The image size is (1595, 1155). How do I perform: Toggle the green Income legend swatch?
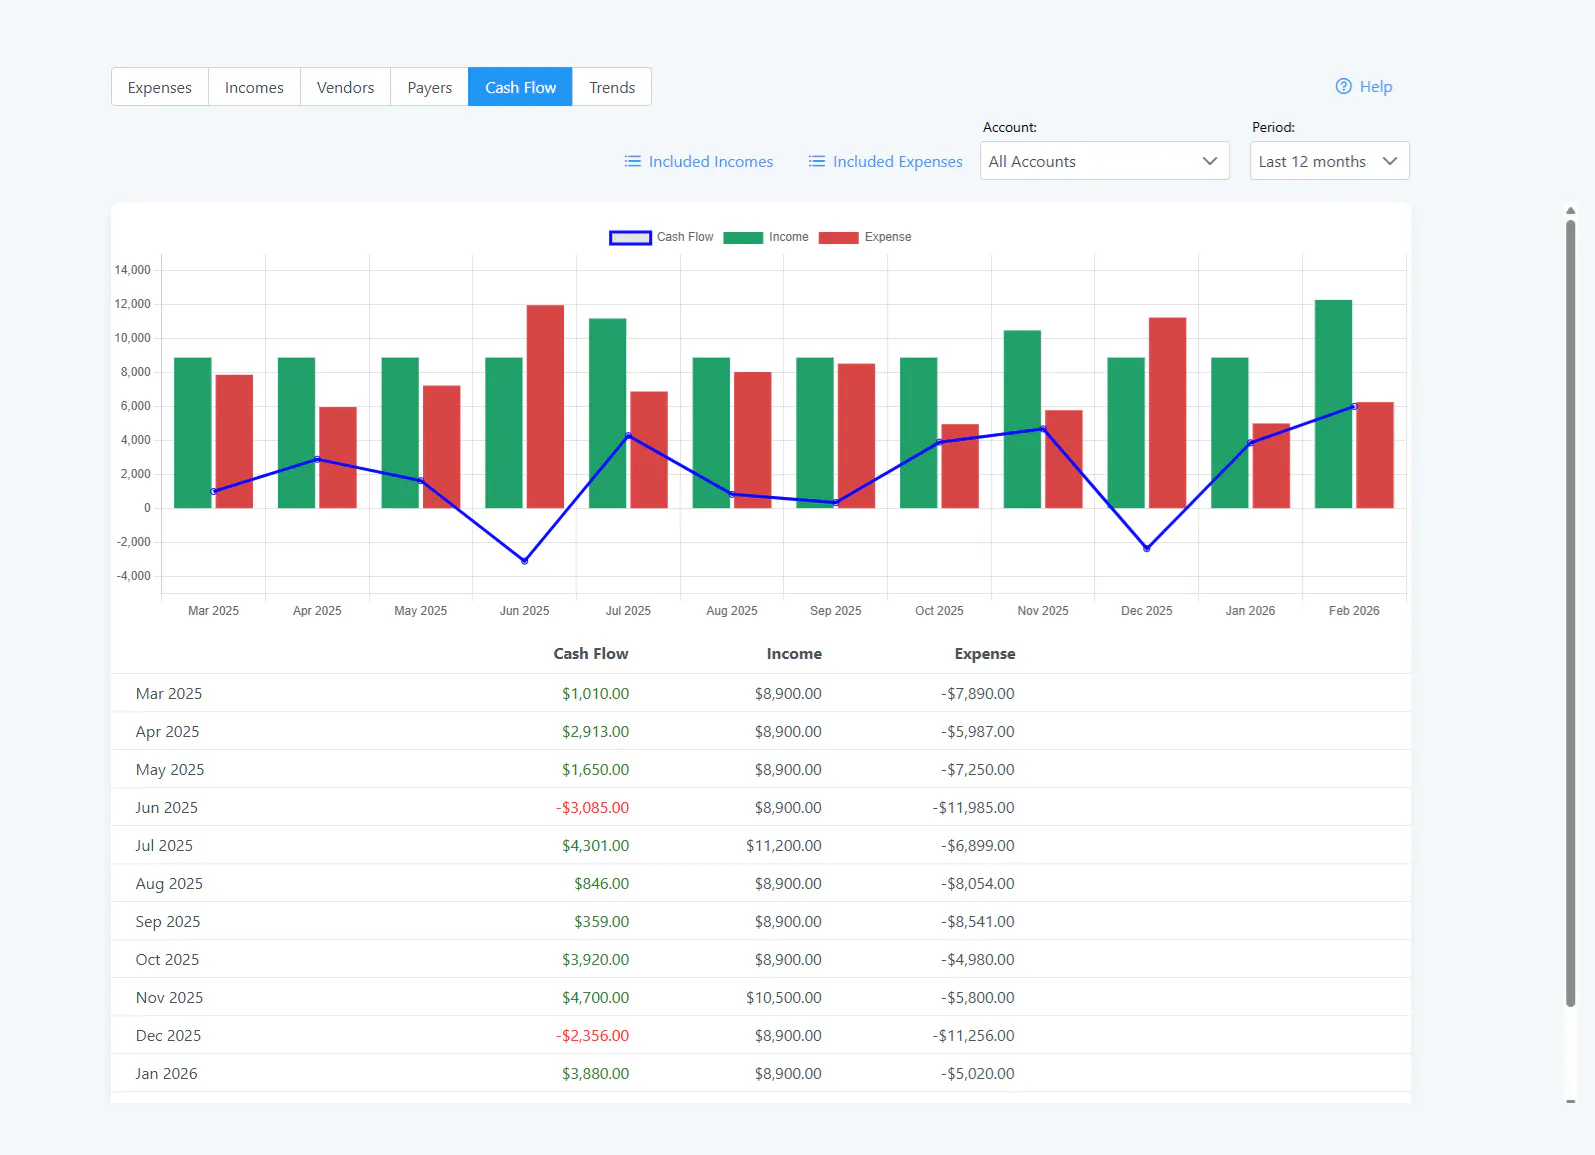click(743, 238)
